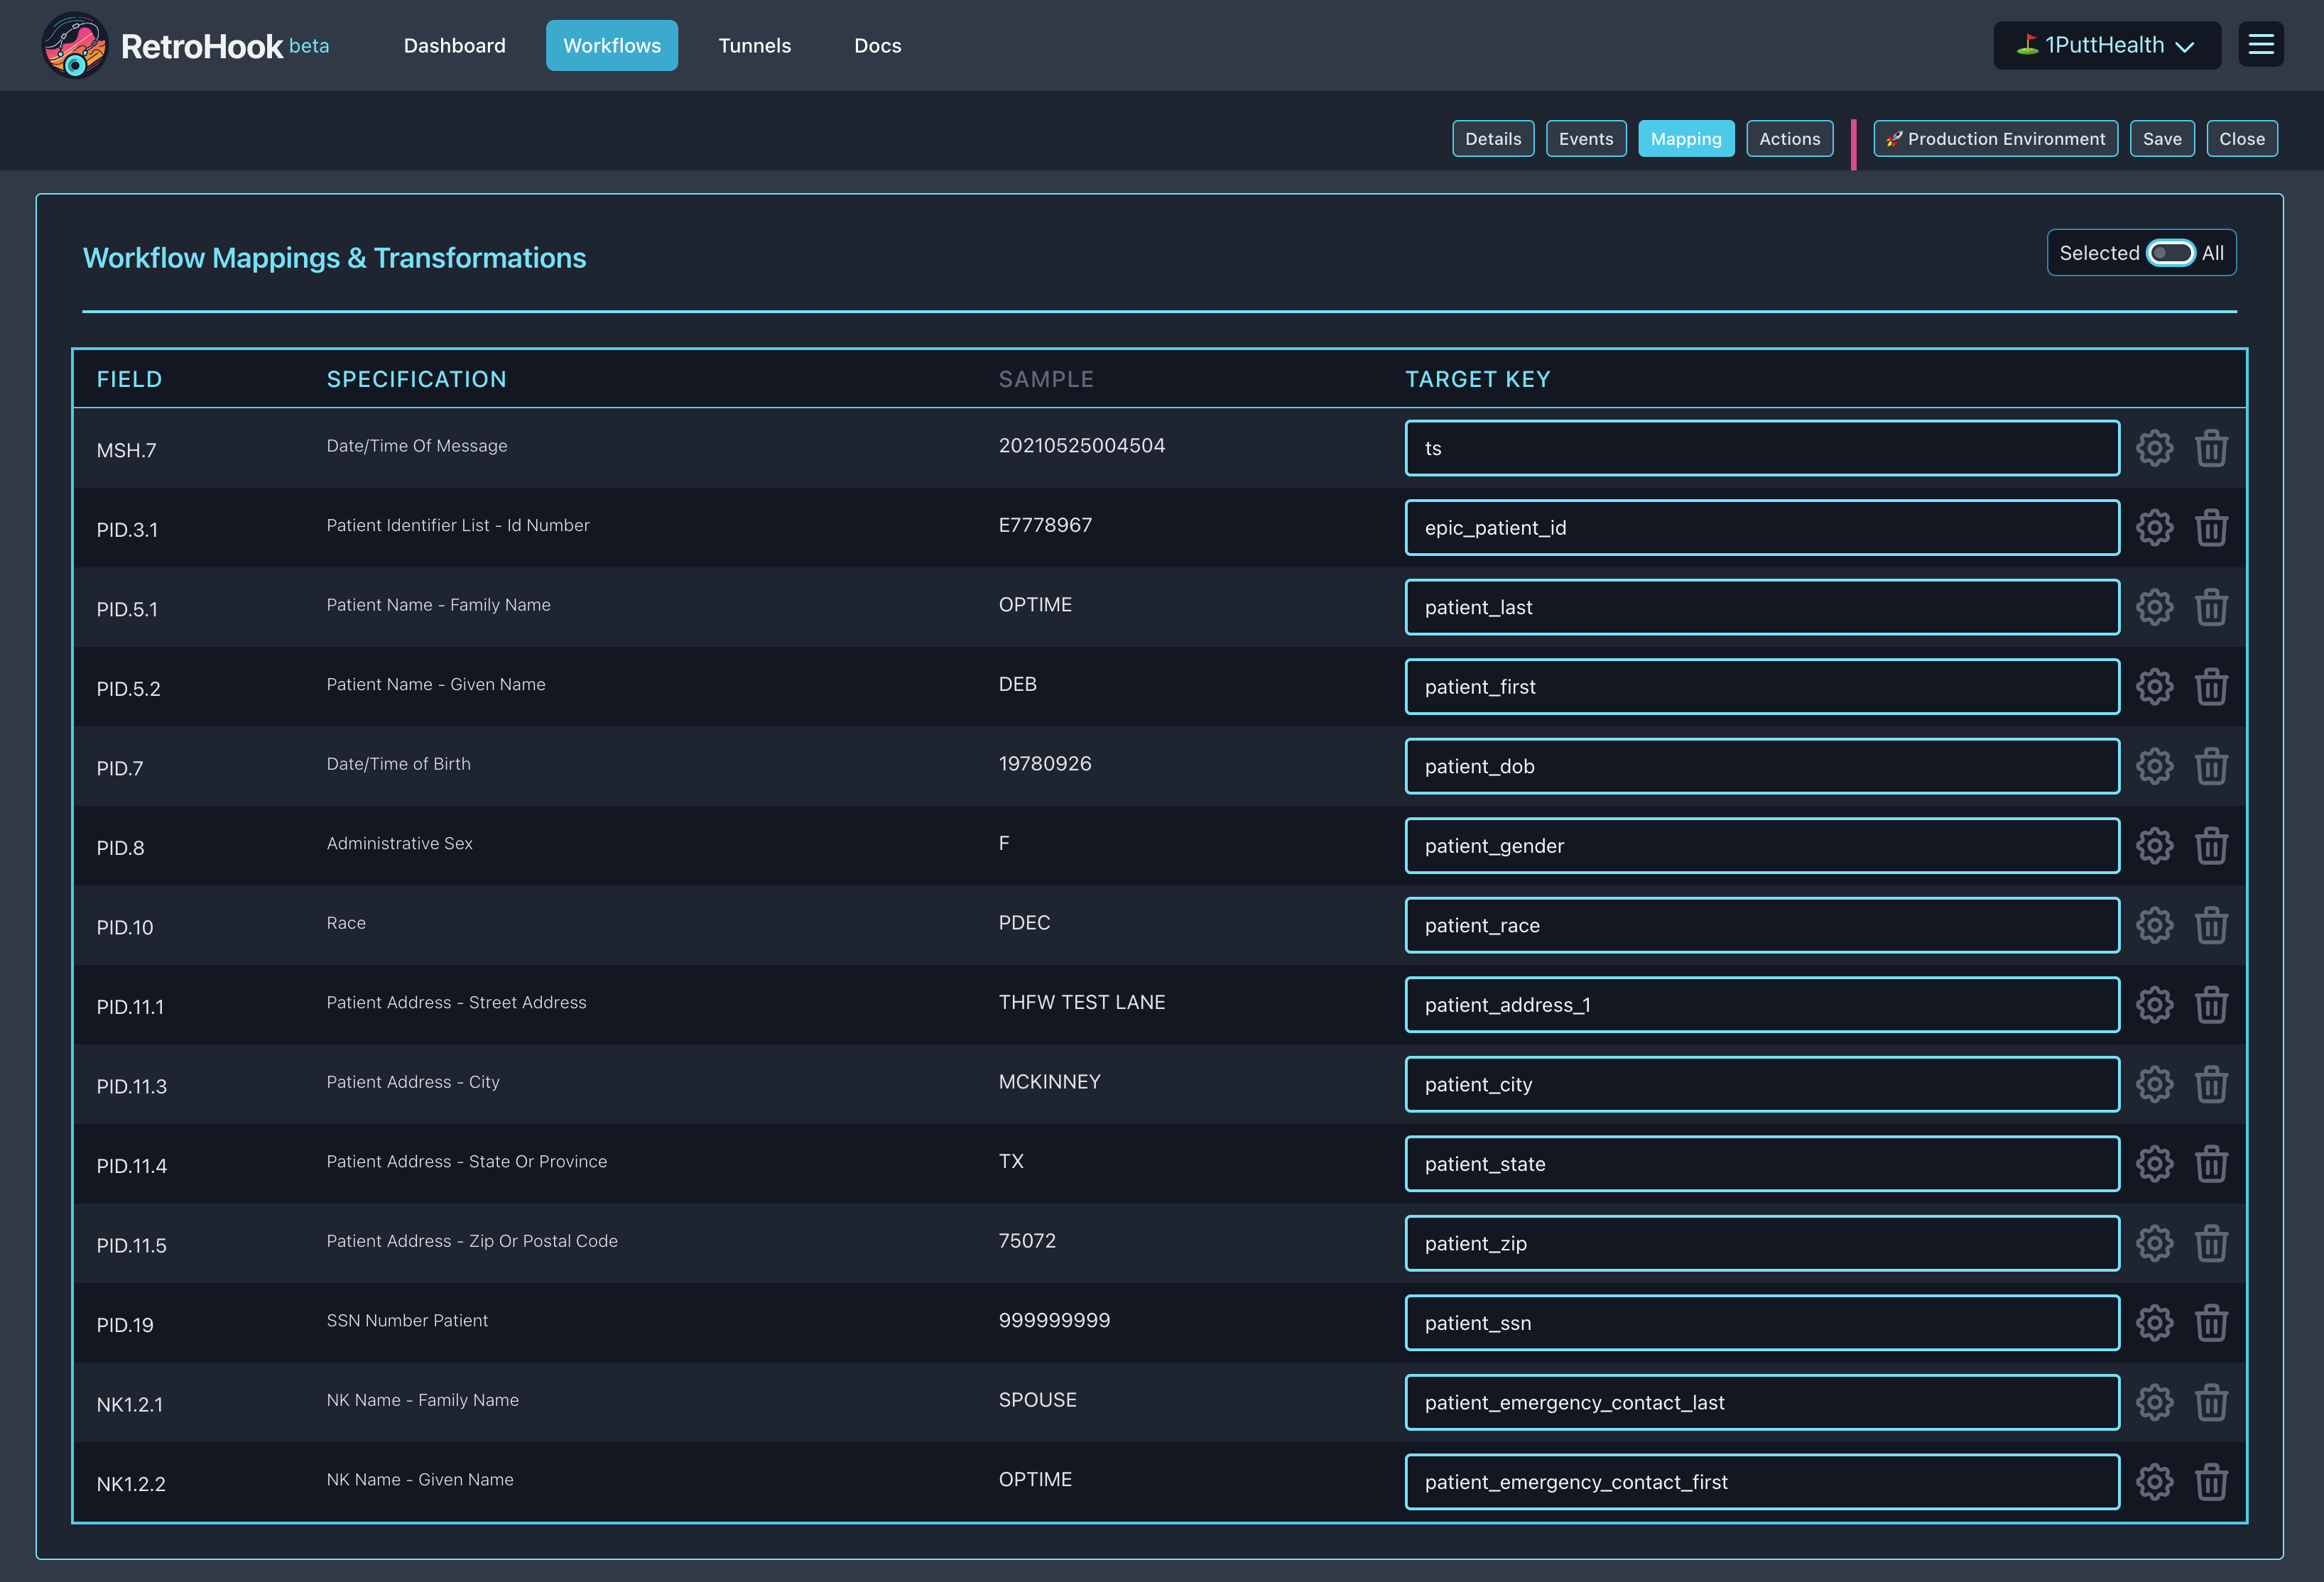The height and width of the screenshot is (1582, 2324).
Task: Select the Mapping tab
Action: 1685,139
